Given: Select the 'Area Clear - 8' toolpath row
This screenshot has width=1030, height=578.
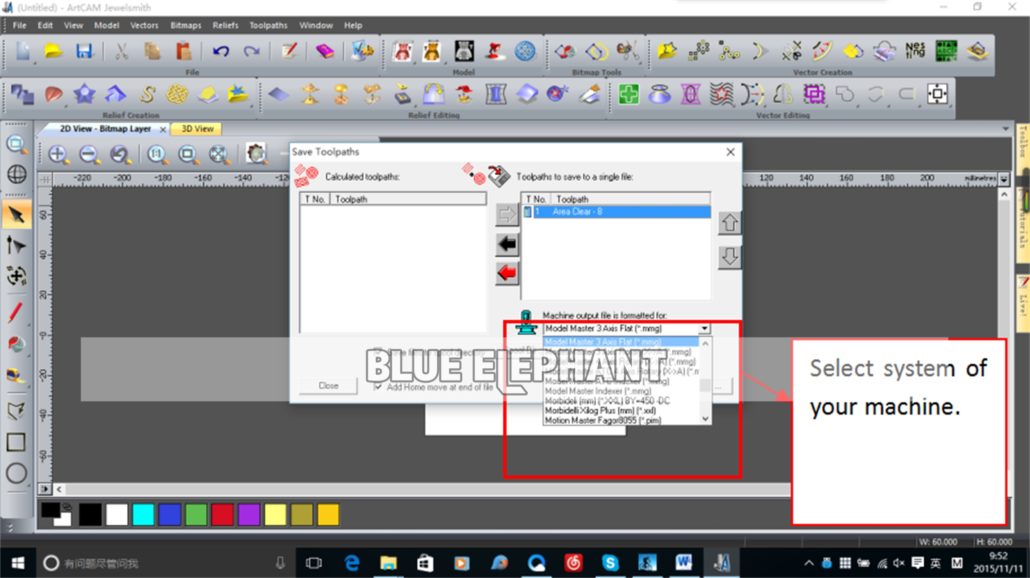Looking at the screenshot, I should (x=616, y=211).
